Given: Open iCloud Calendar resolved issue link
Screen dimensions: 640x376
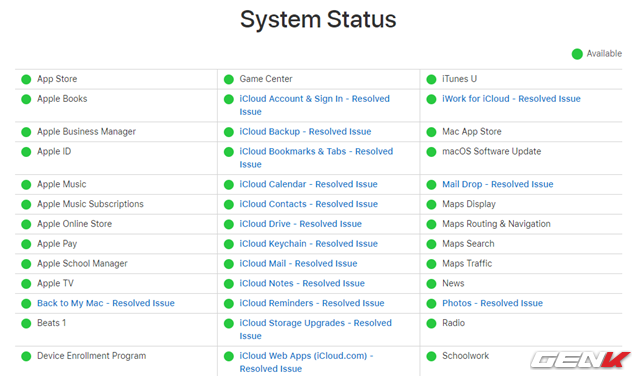Looking at the screenshot, I should [x=308, y=185].
